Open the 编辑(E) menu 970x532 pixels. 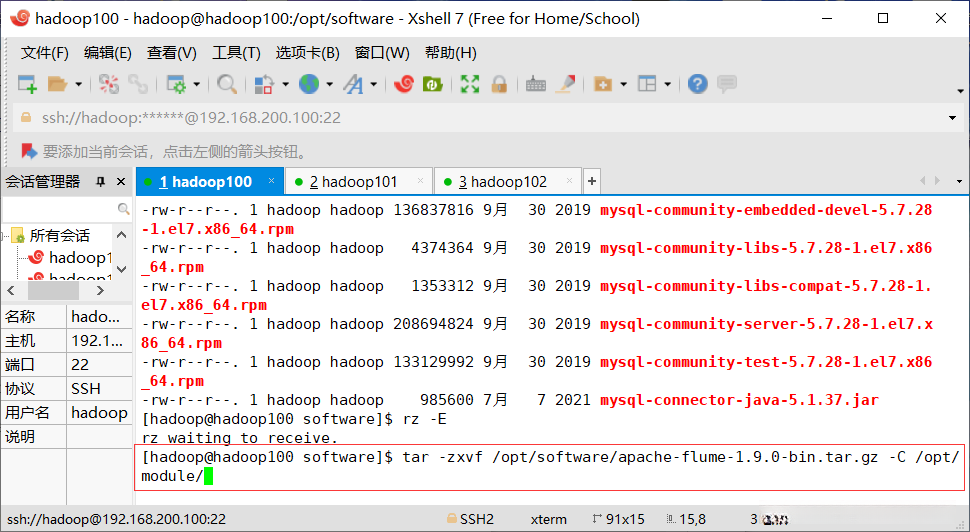coord(108,53)
